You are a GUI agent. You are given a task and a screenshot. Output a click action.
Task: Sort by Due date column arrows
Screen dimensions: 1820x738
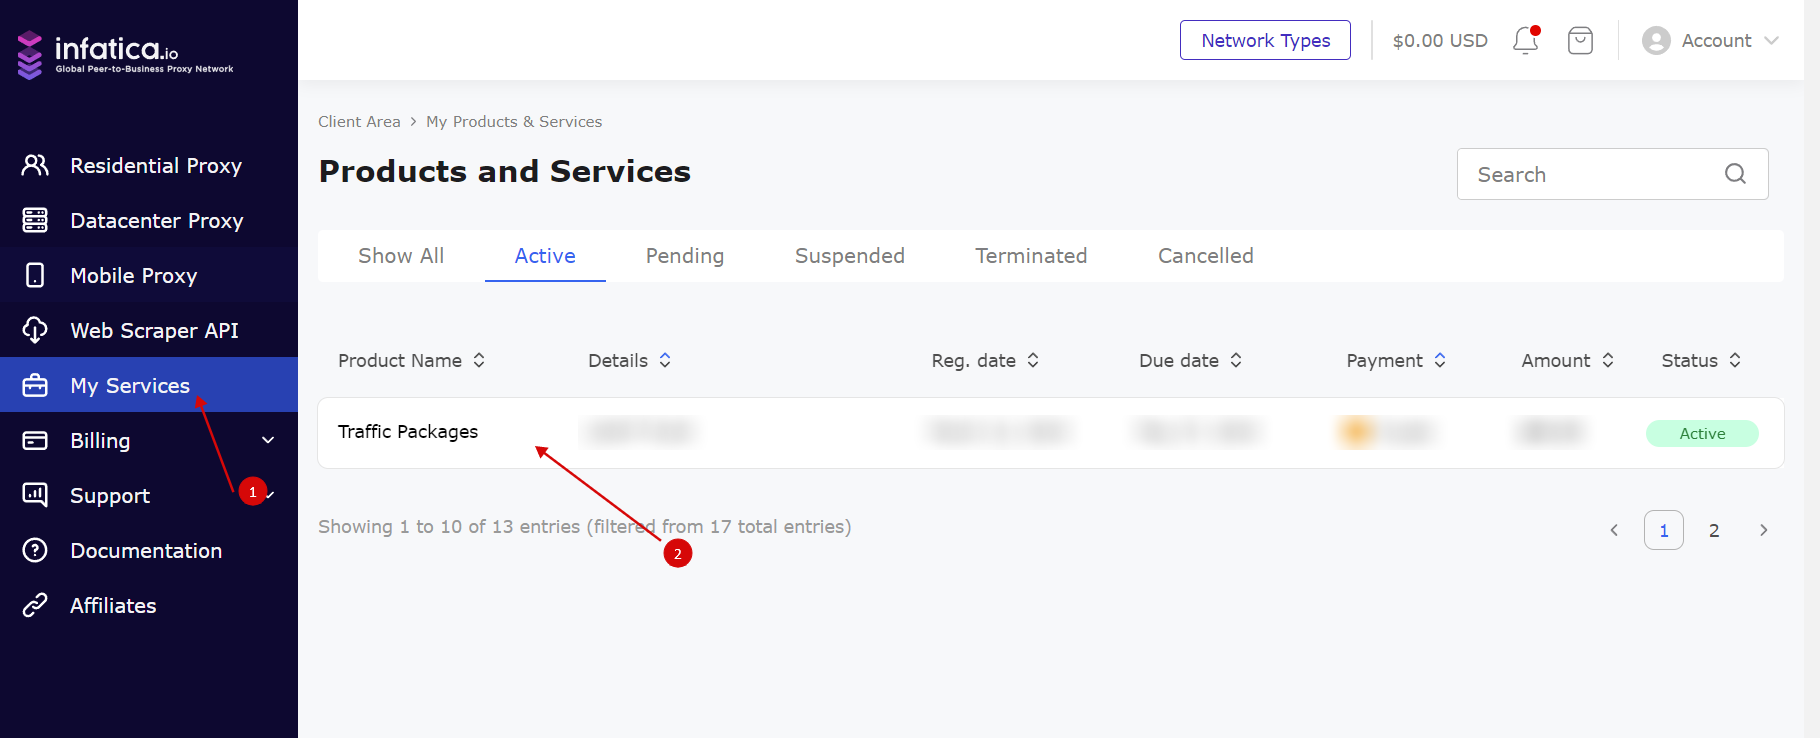tap(1236, 360)
